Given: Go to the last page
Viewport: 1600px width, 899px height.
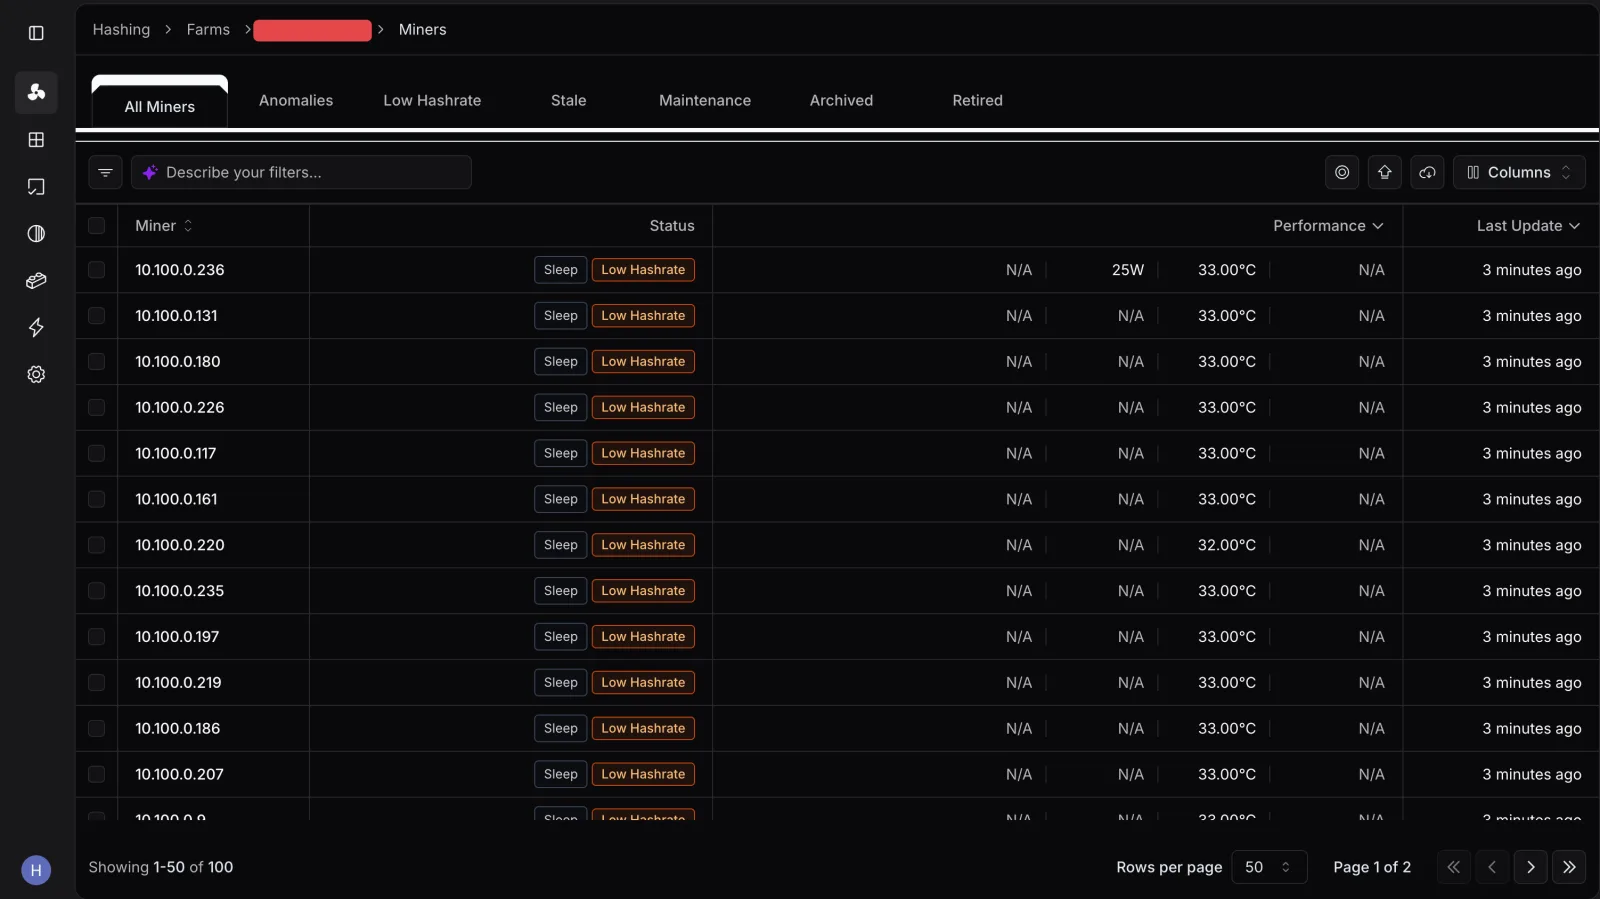Looking at the screenshot, I should pos(1569,867).
